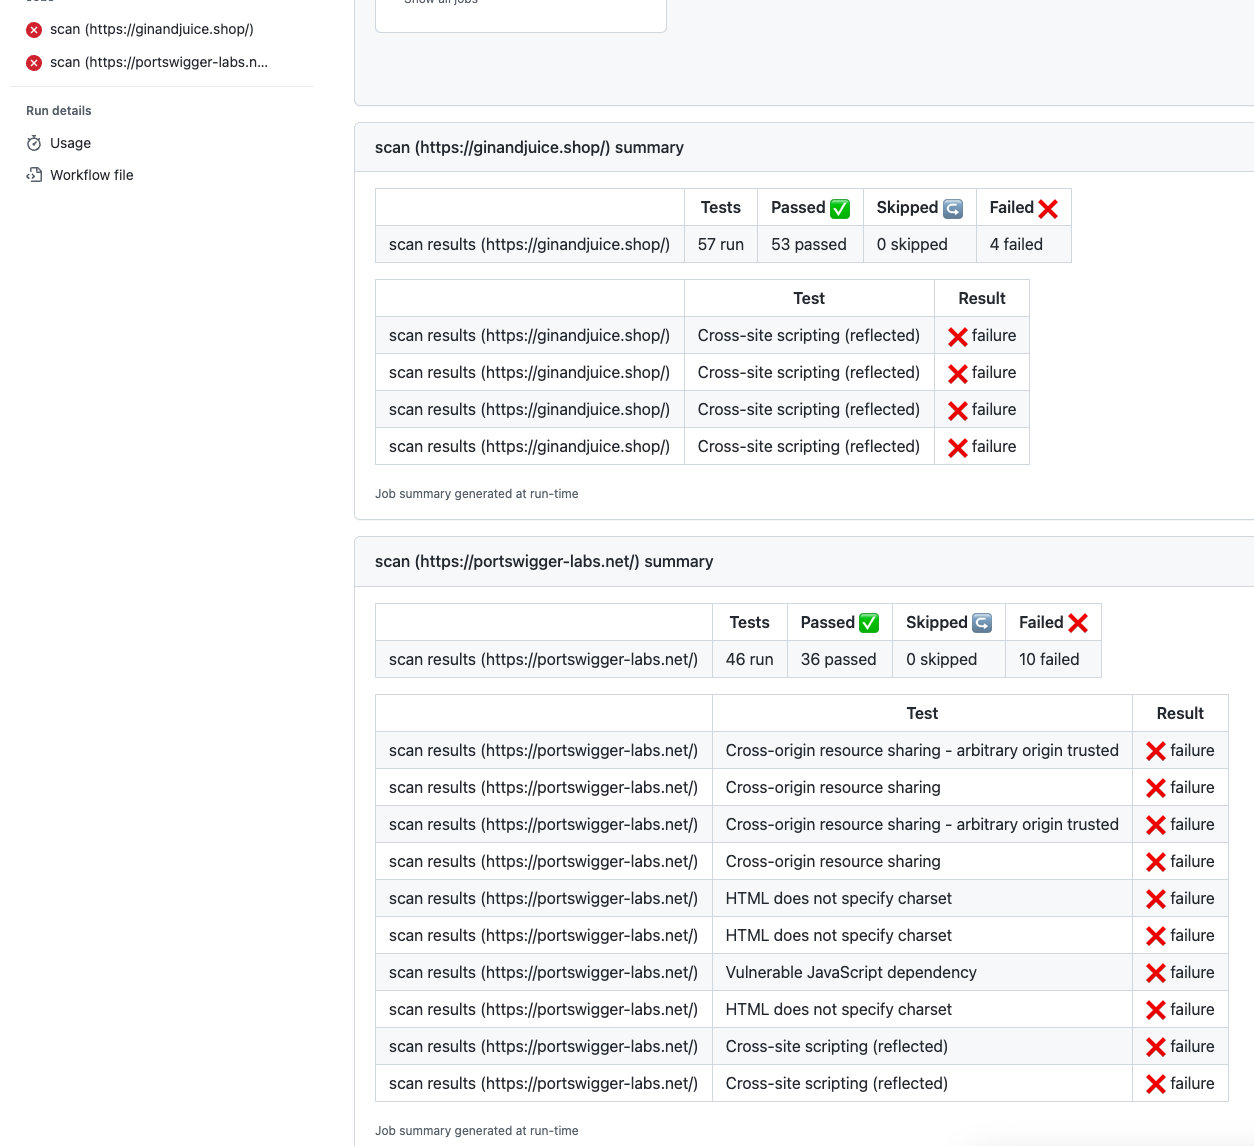The width and height of the screenshot is (1254, 1146).
Task: Select the '10 failed' cell
Action: 1053,659
